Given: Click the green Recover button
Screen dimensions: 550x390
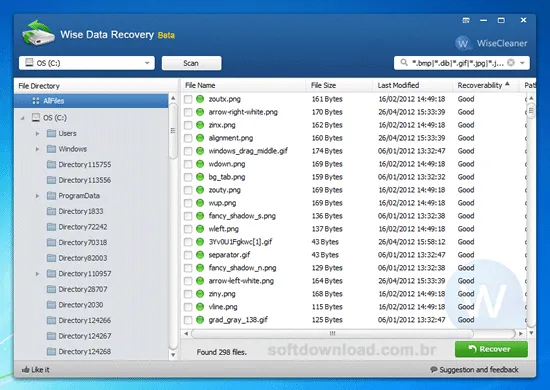Looking at the screenshot, I should pos(491,349).
